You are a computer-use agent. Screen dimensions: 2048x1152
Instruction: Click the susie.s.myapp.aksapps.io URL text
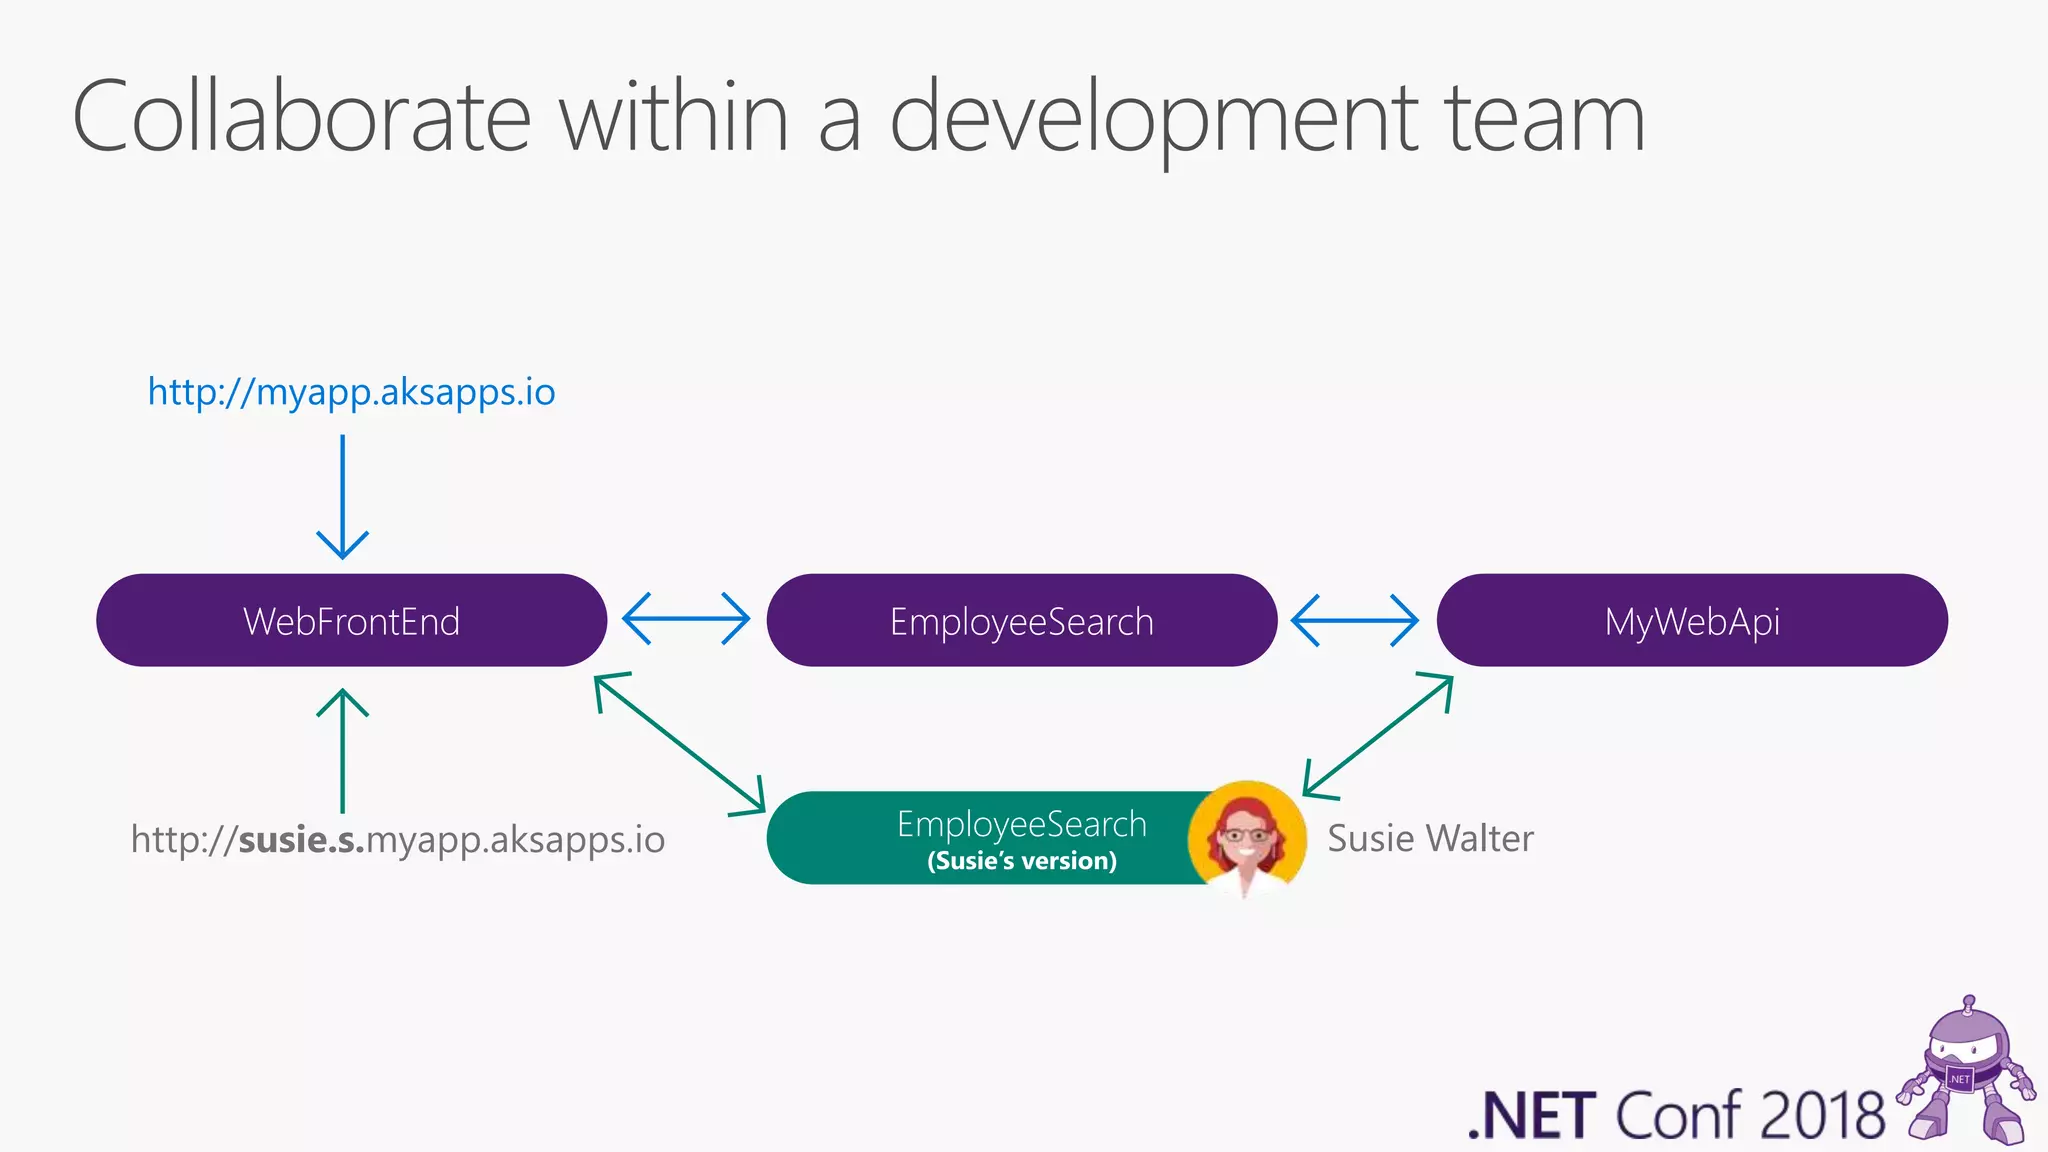pos(397,839)
